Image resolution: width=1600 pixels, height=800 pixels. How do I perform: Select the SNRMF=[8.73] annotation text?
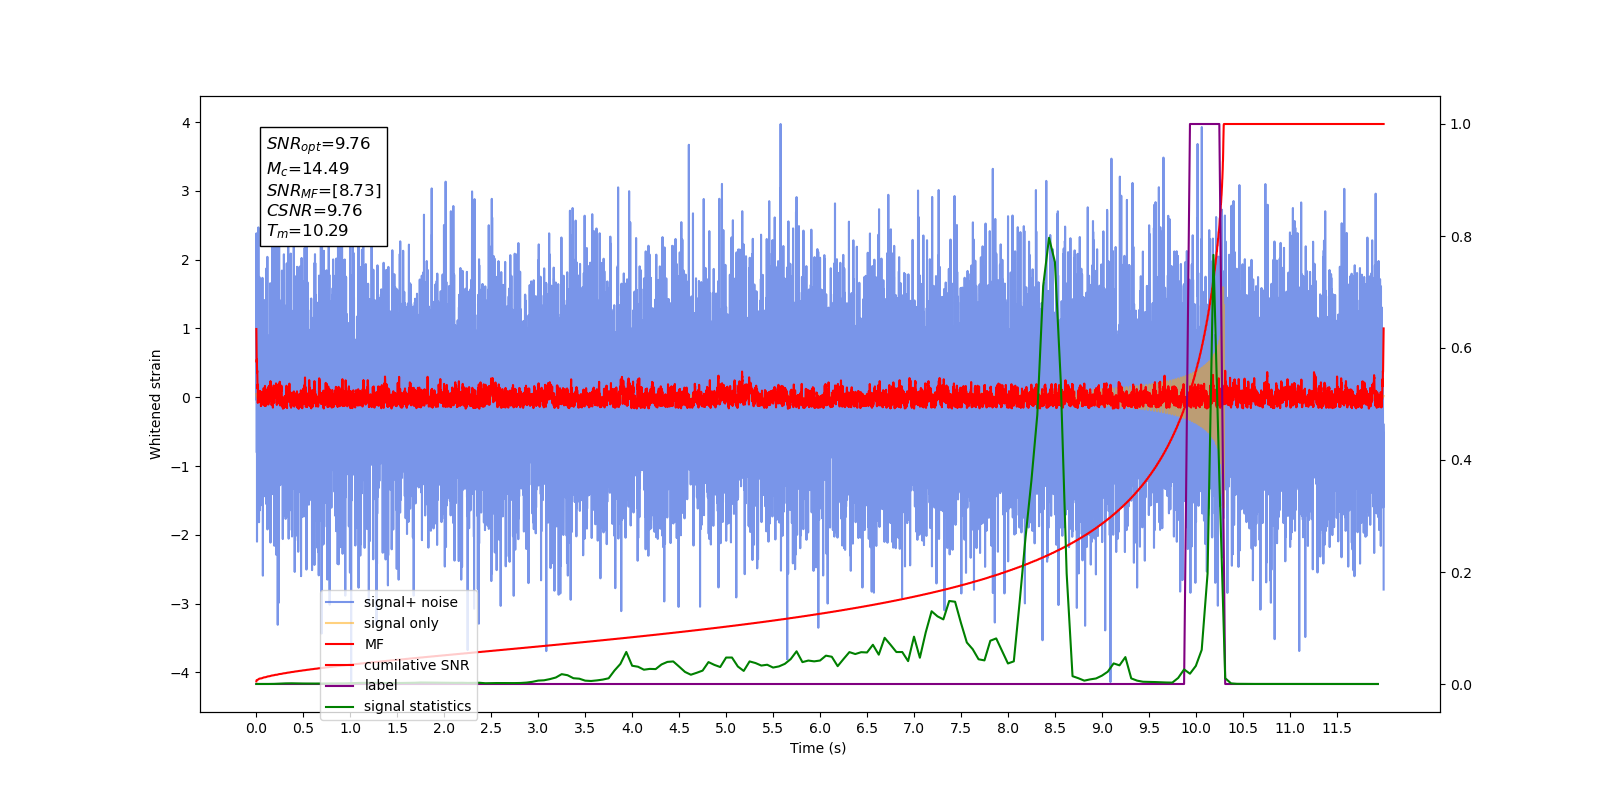pos(324,190)
